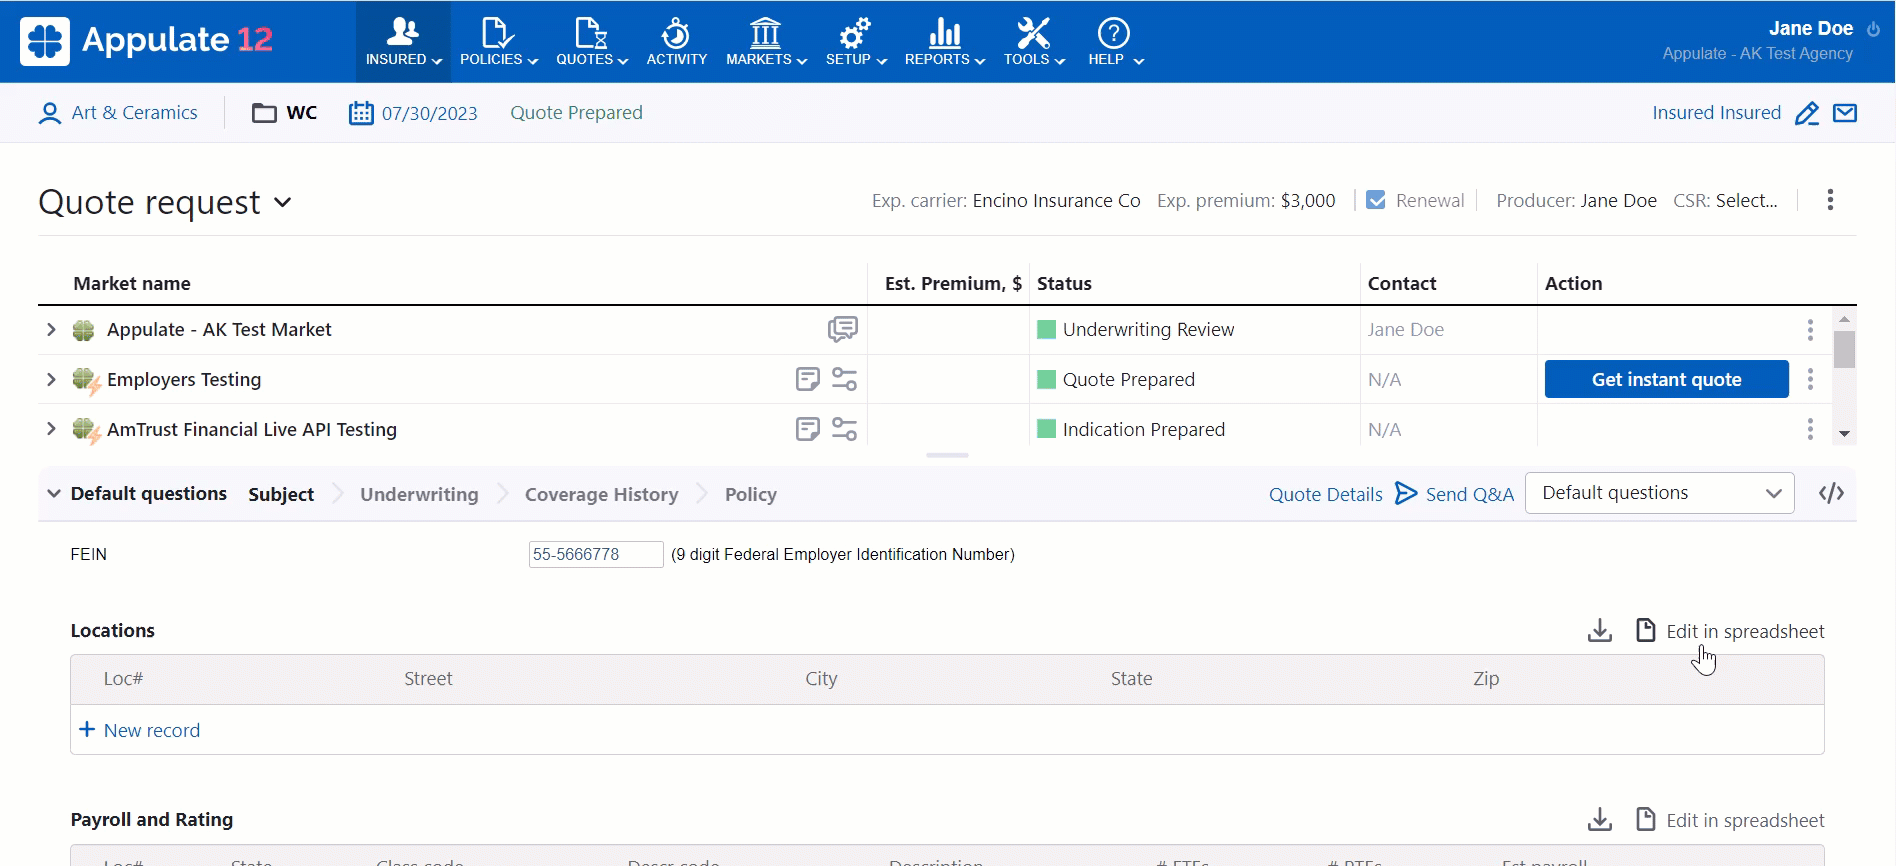Expand the Employers Testing row
This screenshot has height=866, width=1896.
(x=51, y=379)
